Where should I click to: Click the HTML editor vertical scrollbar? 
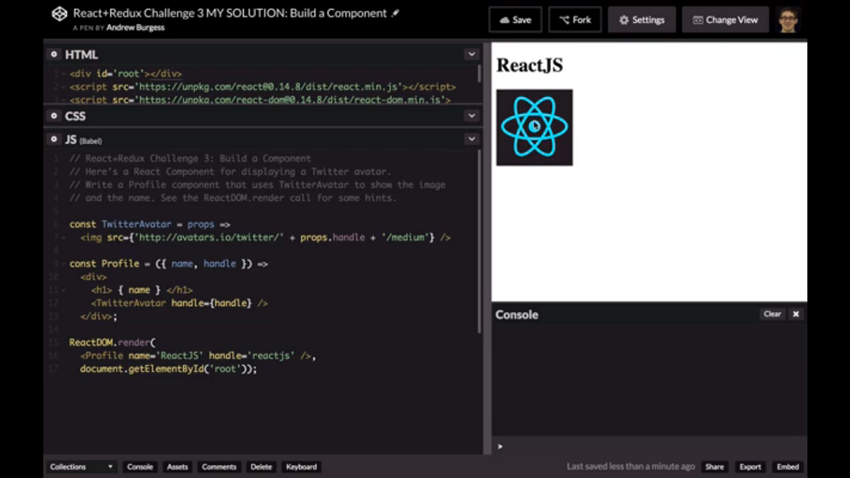[x=479, y=74]
